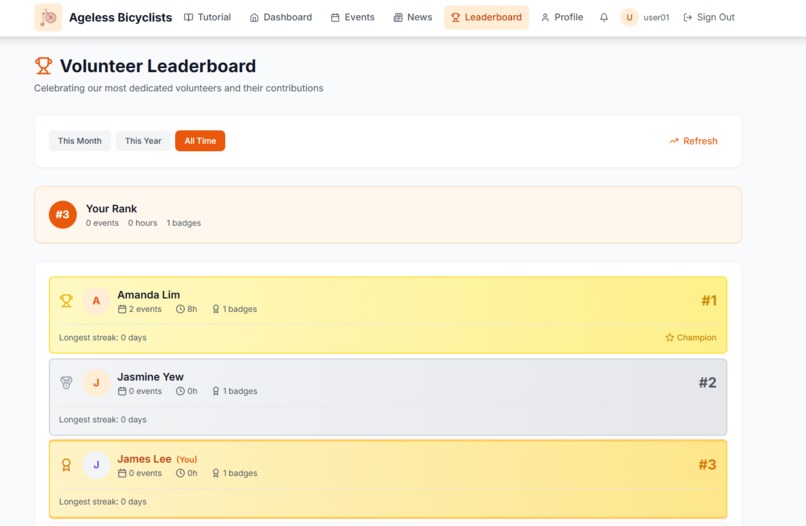
Task: Click the name Jasmine Yew
Action: pyautogui.click(x=150, y=377)
